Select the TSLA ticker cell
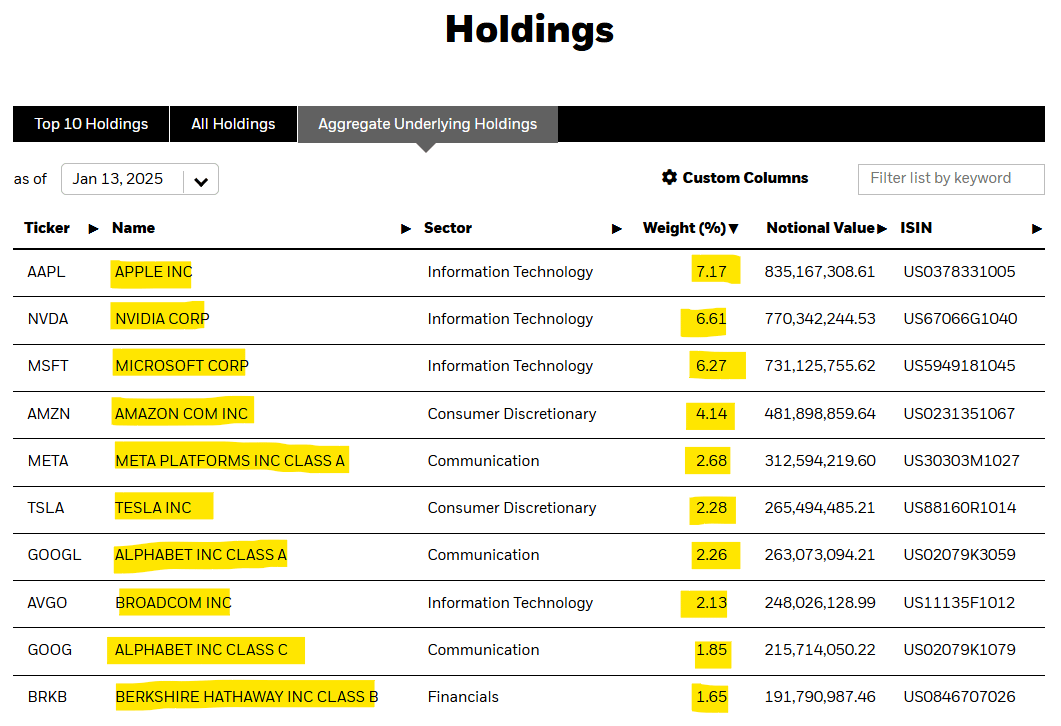This screenshot has height=726, width=1061. point(46,508)
